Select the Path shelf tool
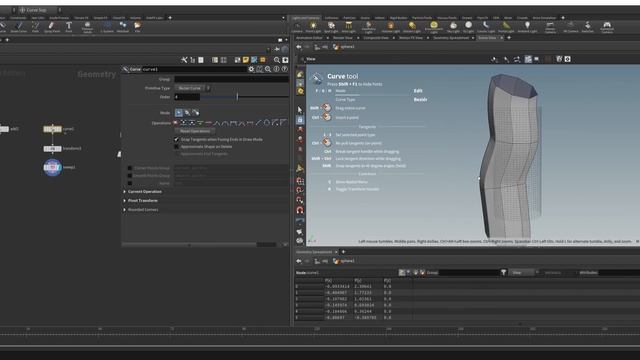This screenshot has width=640, height=360. 35,27
